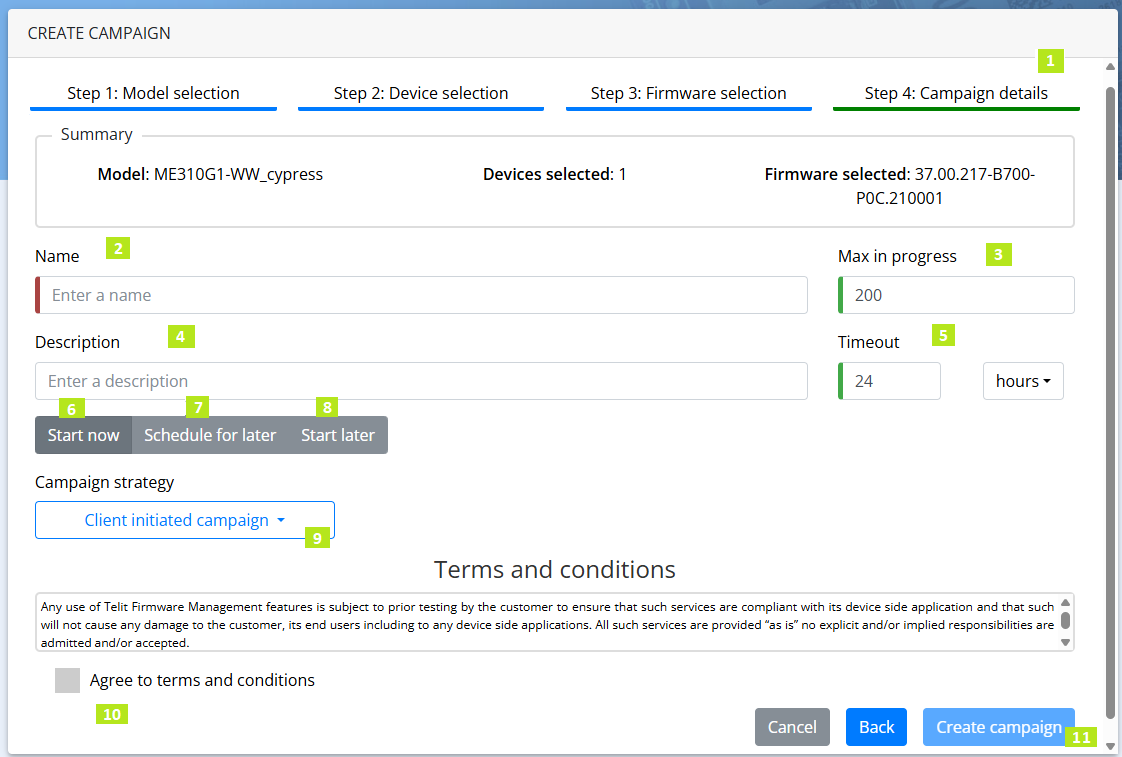Switch to Step 2: Device selection
1122x757 pixels.
tap(421, 93)
